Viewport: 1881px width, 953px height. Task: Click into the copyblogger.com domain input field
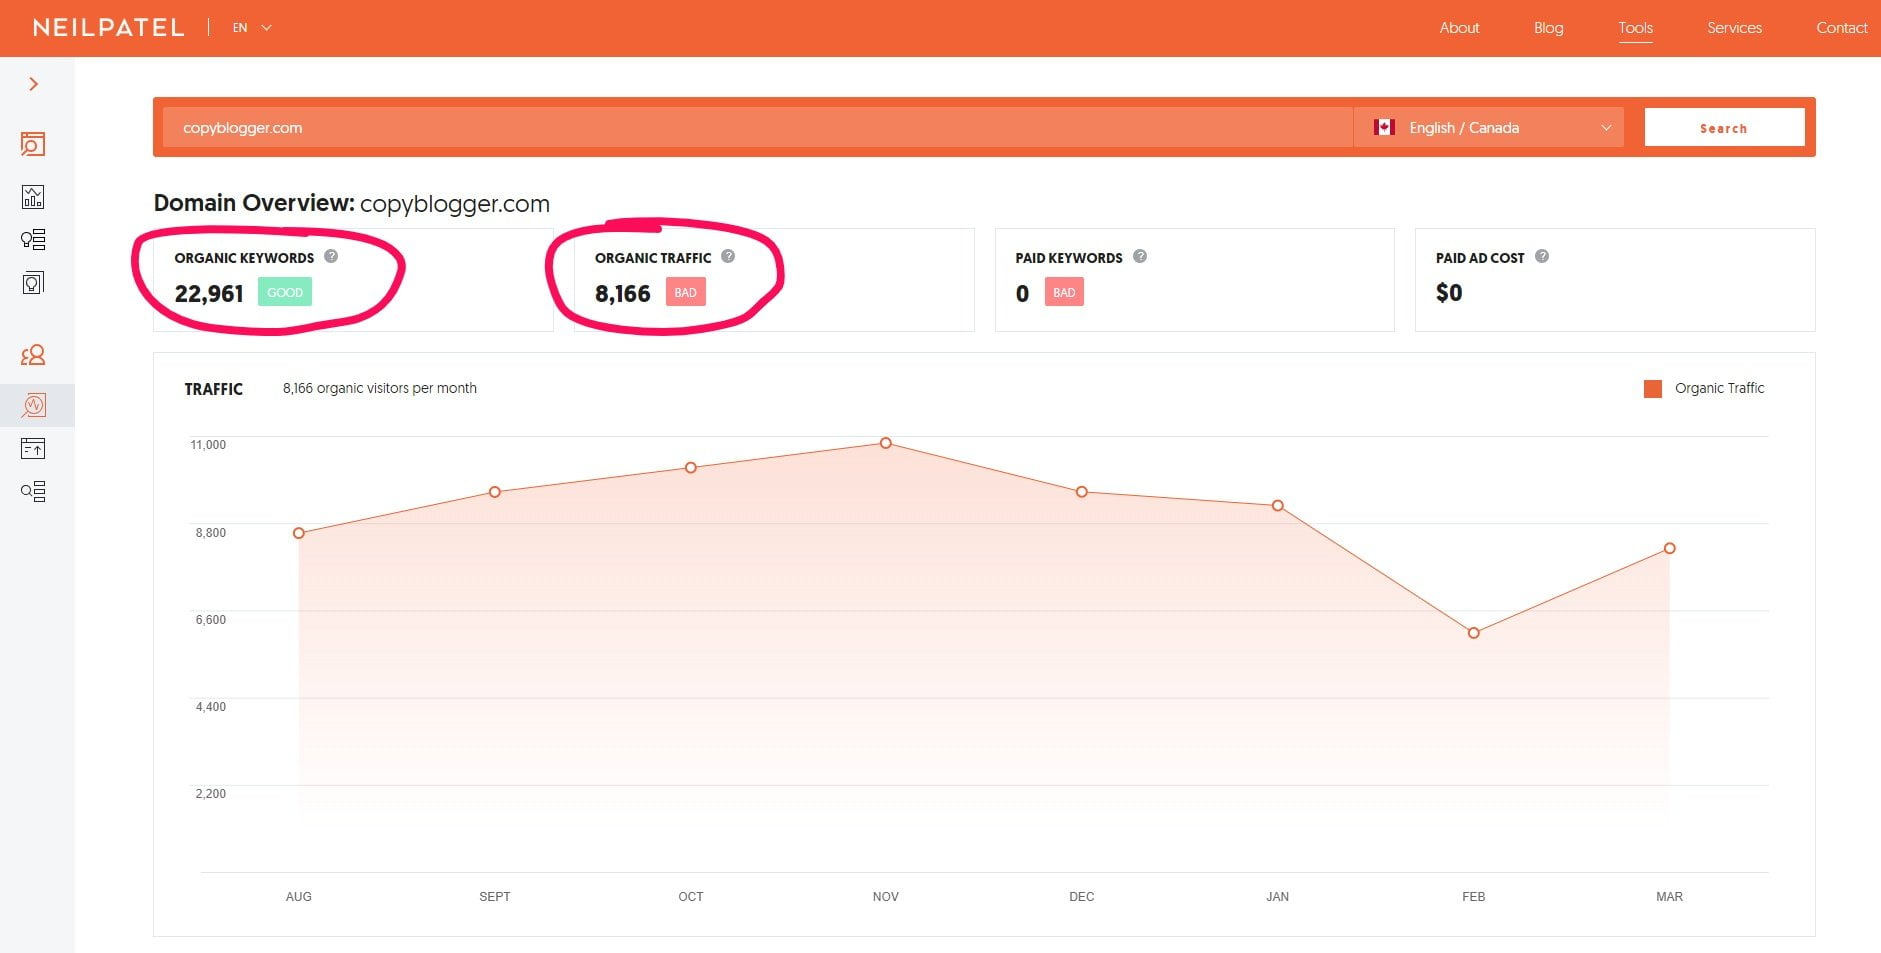(x=758, y=128)
